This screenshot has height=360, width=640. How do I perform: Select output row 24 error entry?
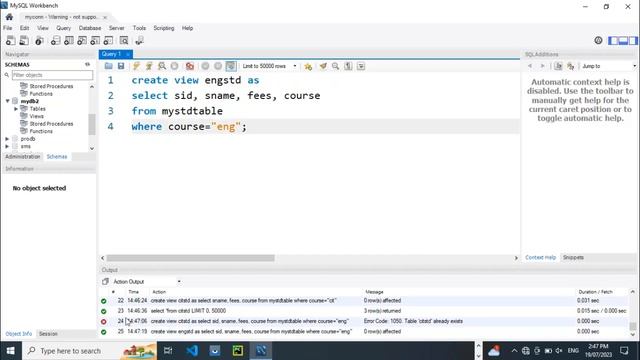point(365,321)
